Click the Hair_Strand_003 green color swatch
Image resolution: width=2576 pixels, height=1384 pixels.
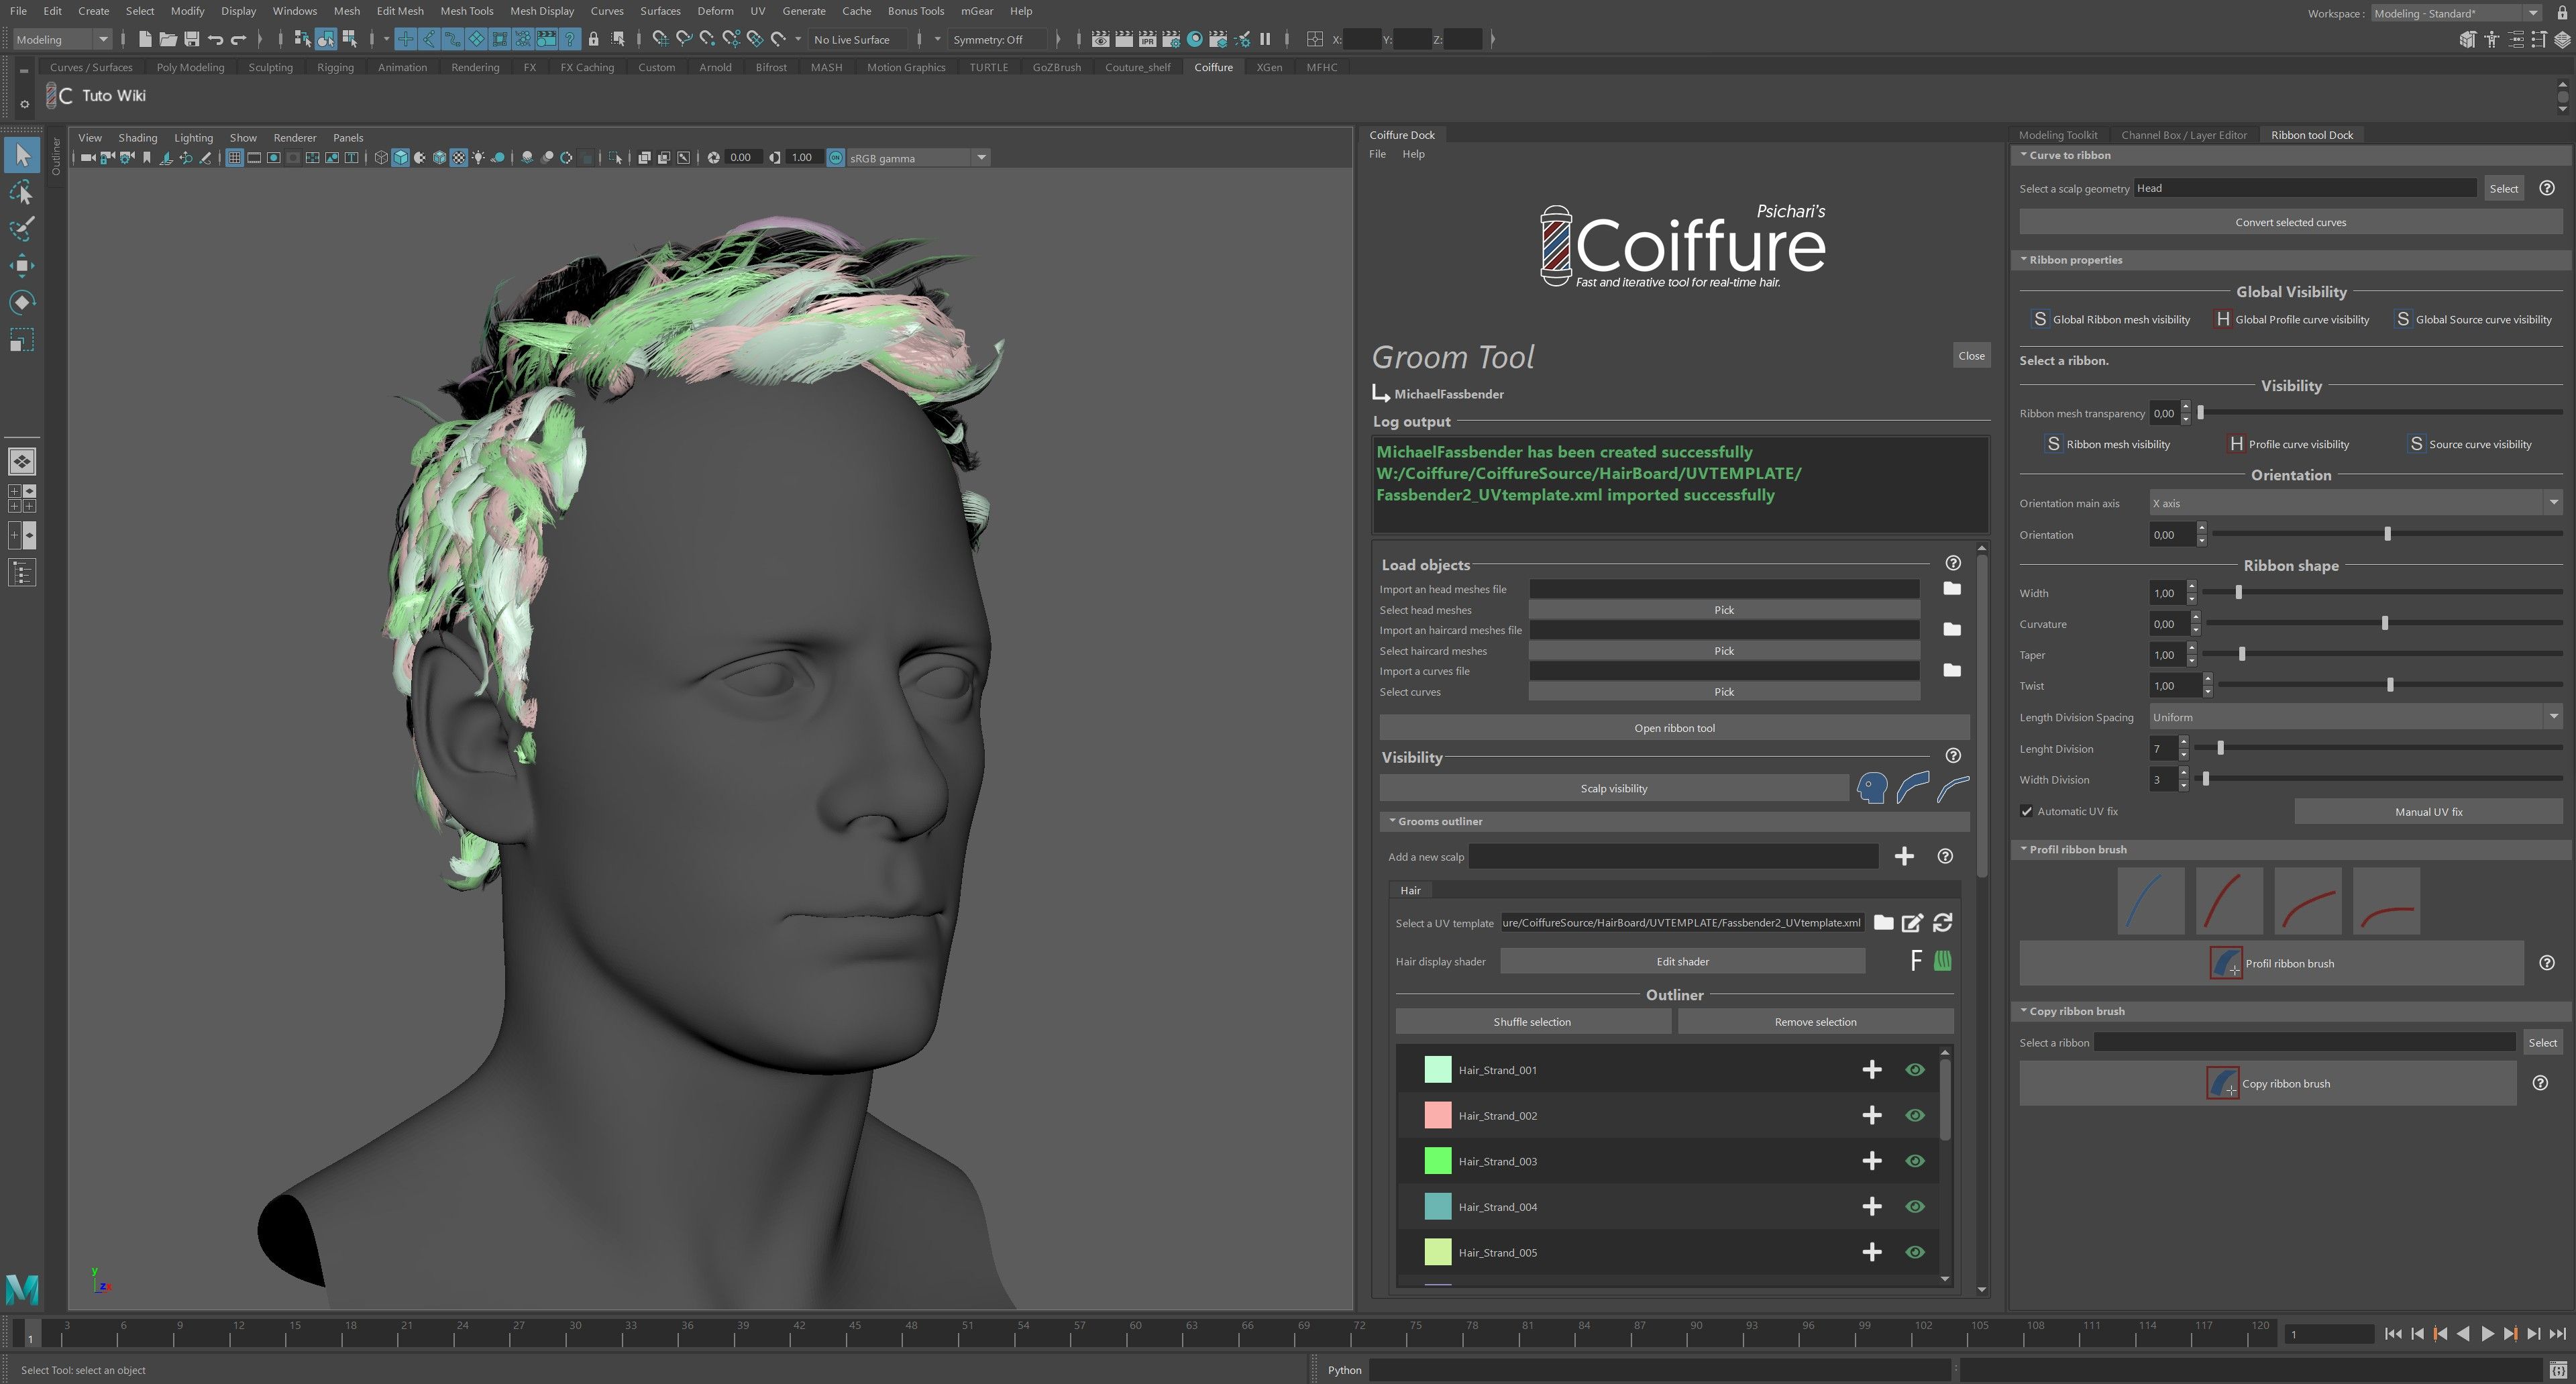point(1437,1161)
